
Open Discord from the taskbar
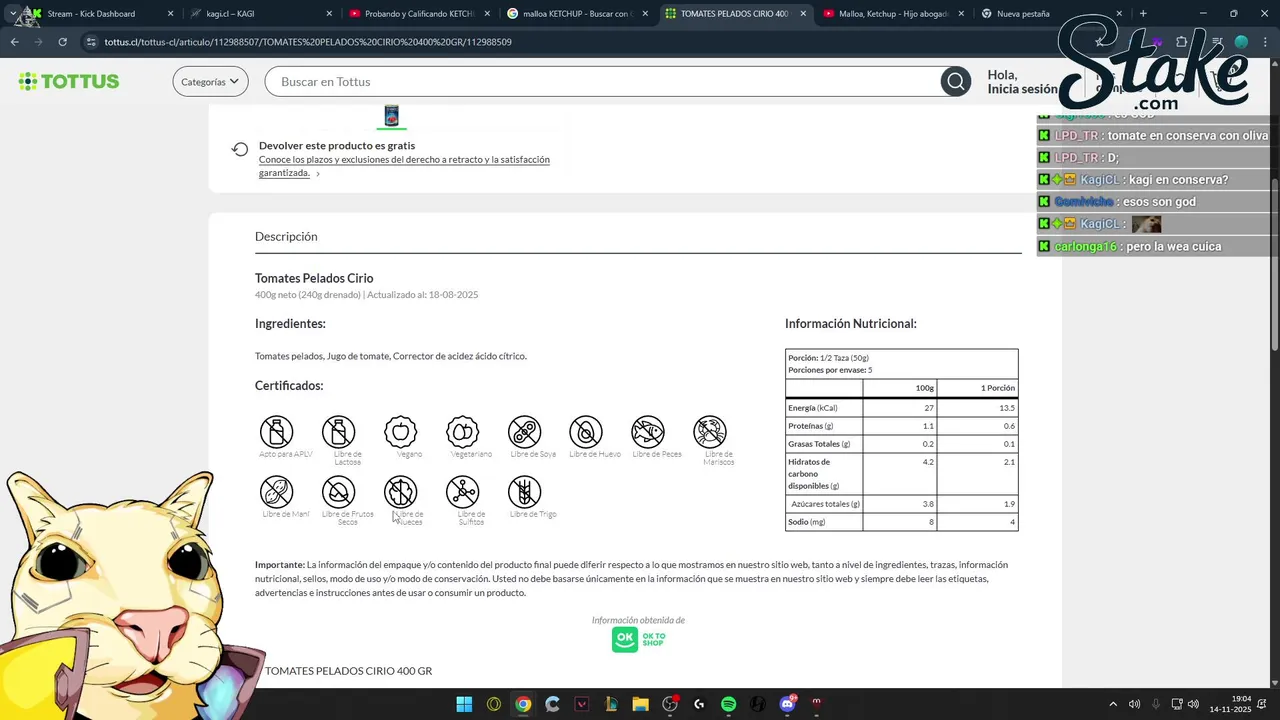(788, 704)
